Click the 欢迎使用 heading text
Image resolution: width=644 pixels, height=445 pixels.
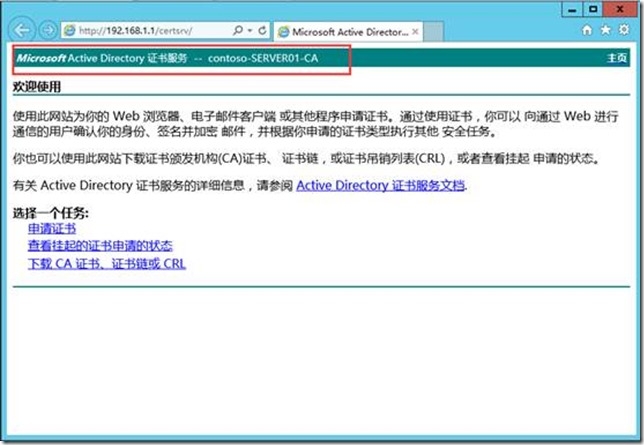click(37, 87)
